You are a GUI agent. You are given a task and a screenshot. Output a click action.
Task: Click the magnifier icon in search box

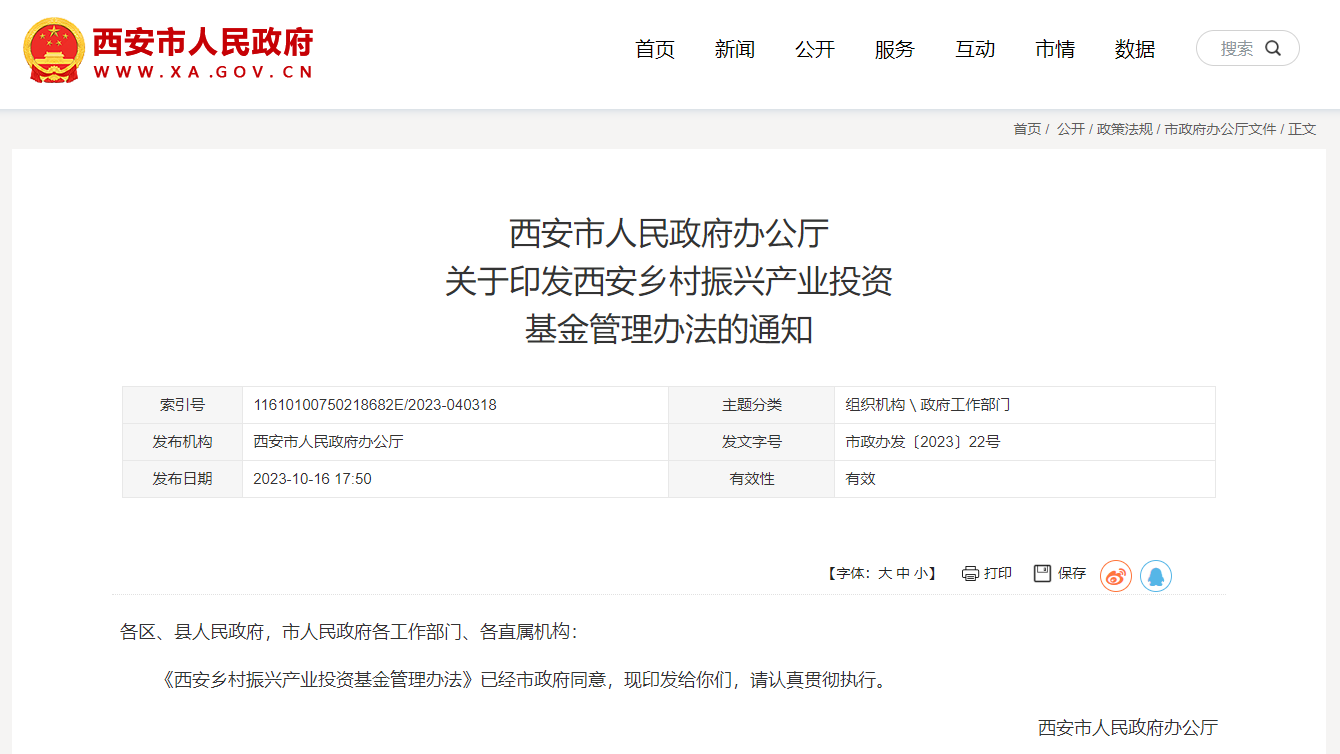point(1273,48)
